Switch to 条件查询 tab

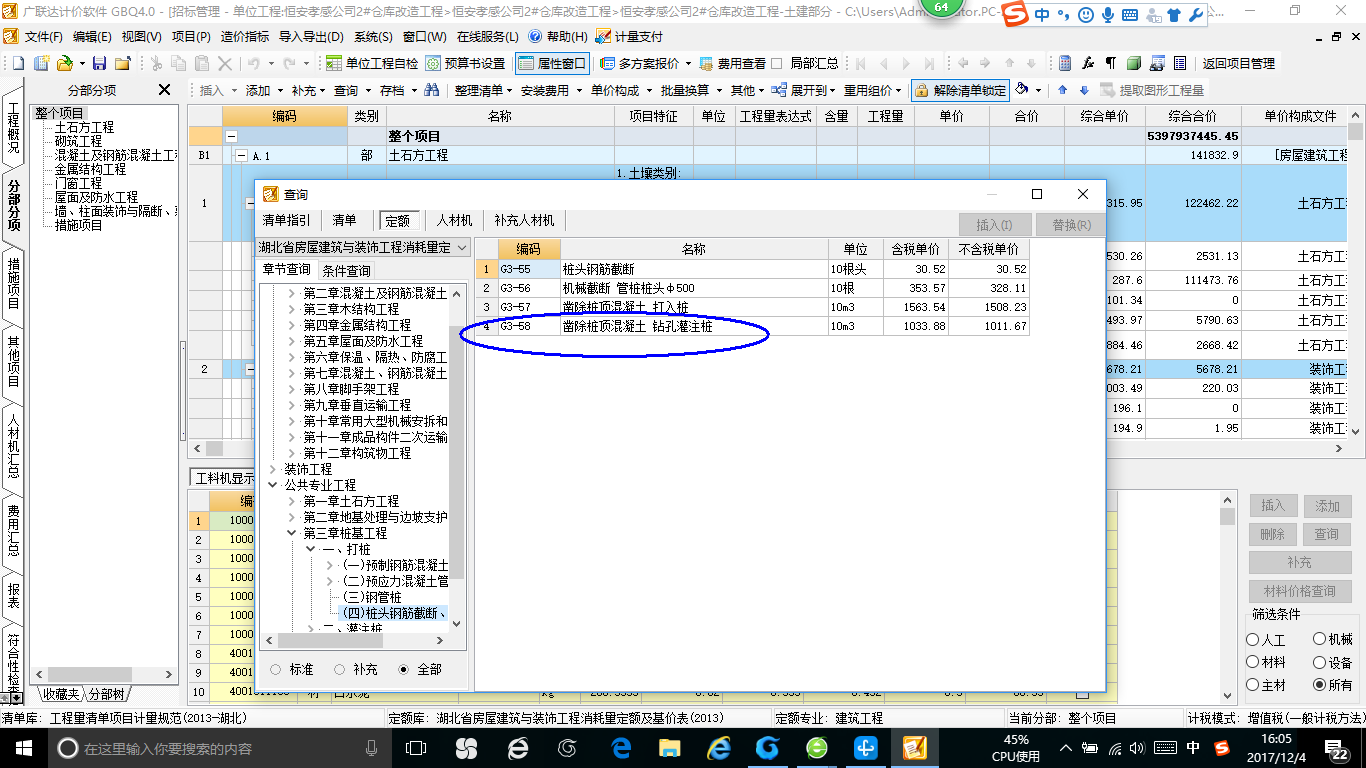(x=346, y=270)
